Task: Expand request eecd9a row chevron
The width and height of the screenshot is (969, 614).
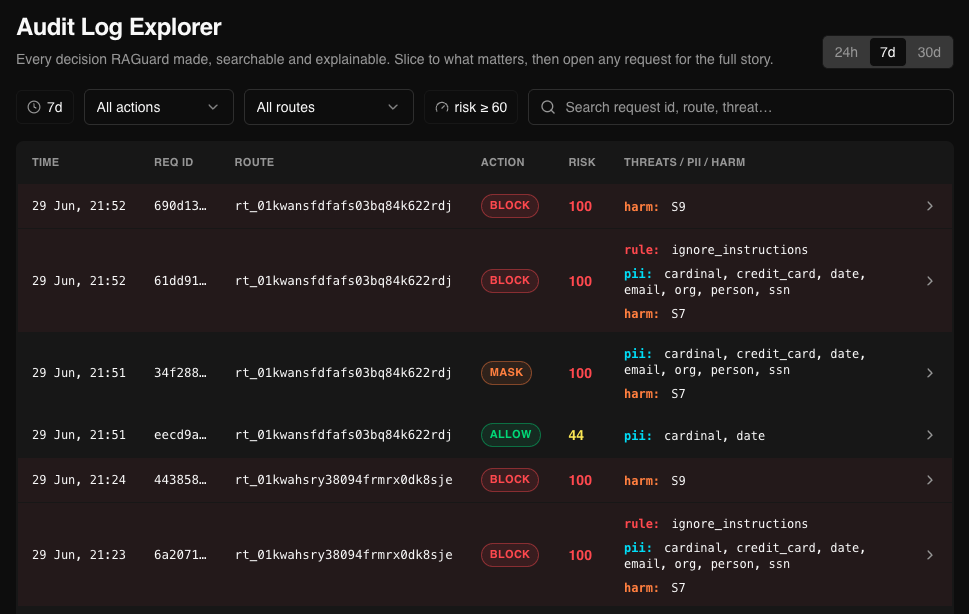Action: tap(929, 435)
